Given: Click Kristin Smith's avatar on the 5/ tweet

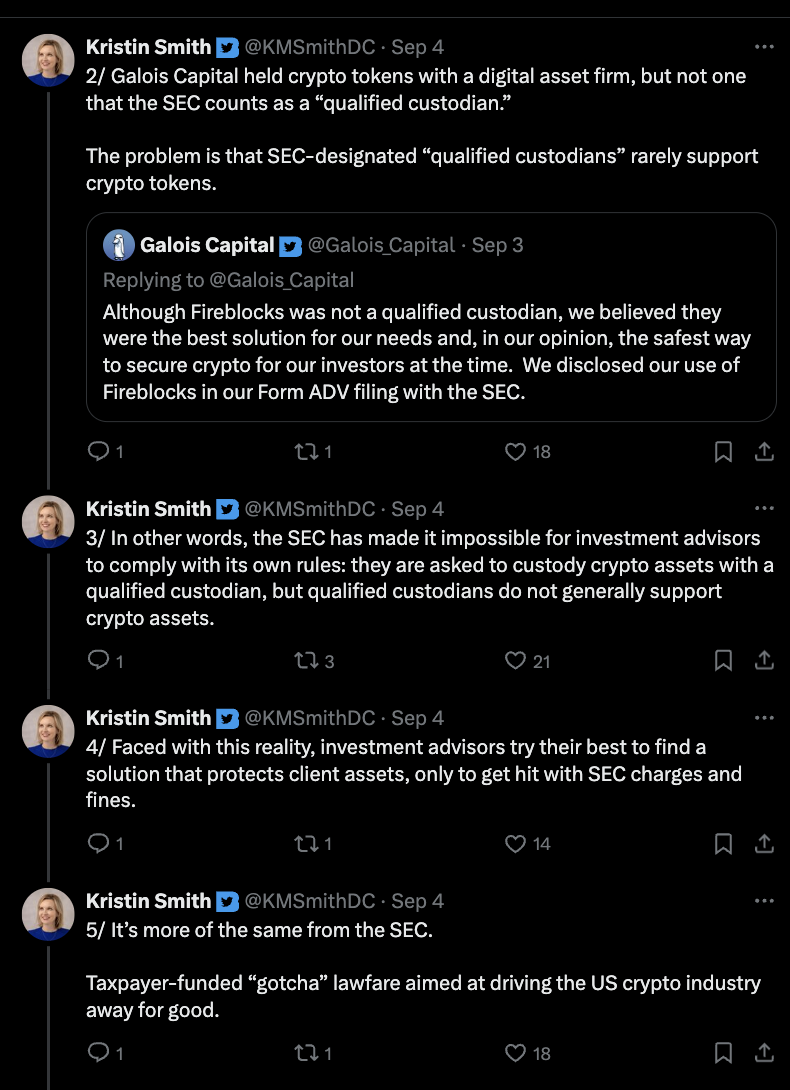Looking at the screenshot, I should (x=48, y=914).
